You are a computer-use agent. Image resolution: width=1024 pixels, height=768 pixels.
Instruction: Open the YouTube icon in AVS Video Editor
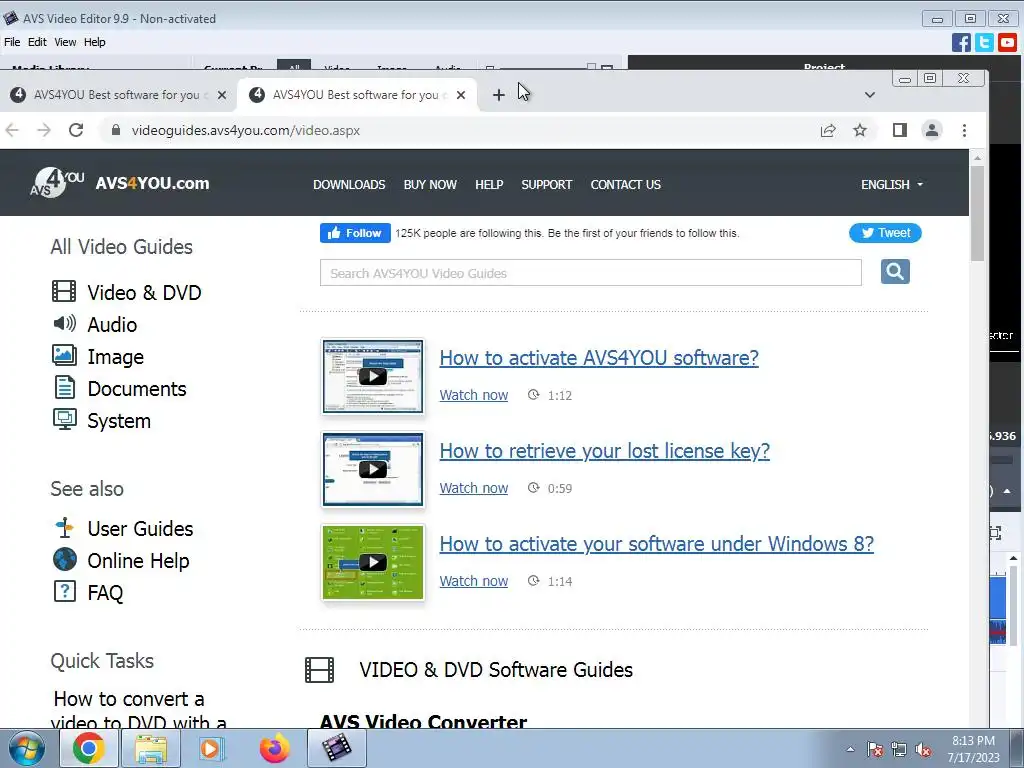pyautogui.click(x=1007, y=42)
